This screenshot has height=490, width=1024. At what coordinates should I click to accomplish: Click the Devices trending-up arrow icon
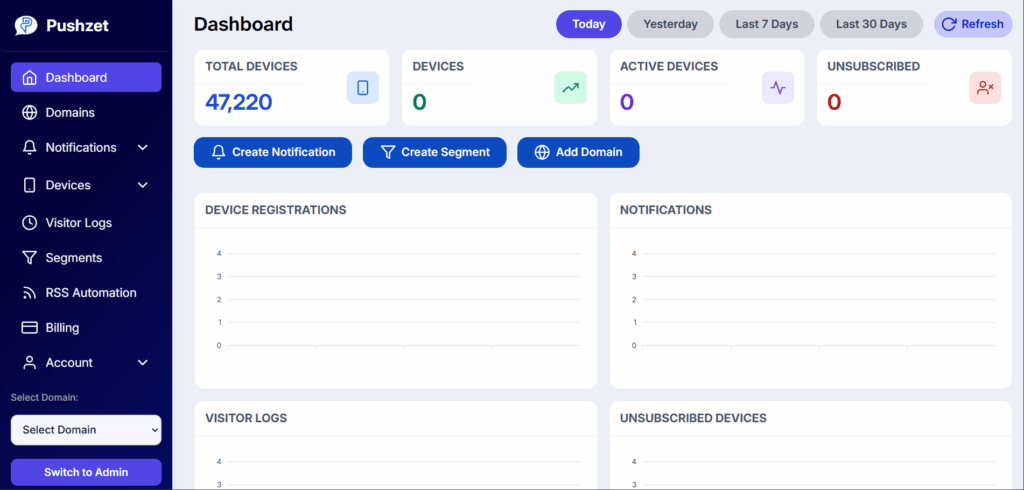coord(570,88)
